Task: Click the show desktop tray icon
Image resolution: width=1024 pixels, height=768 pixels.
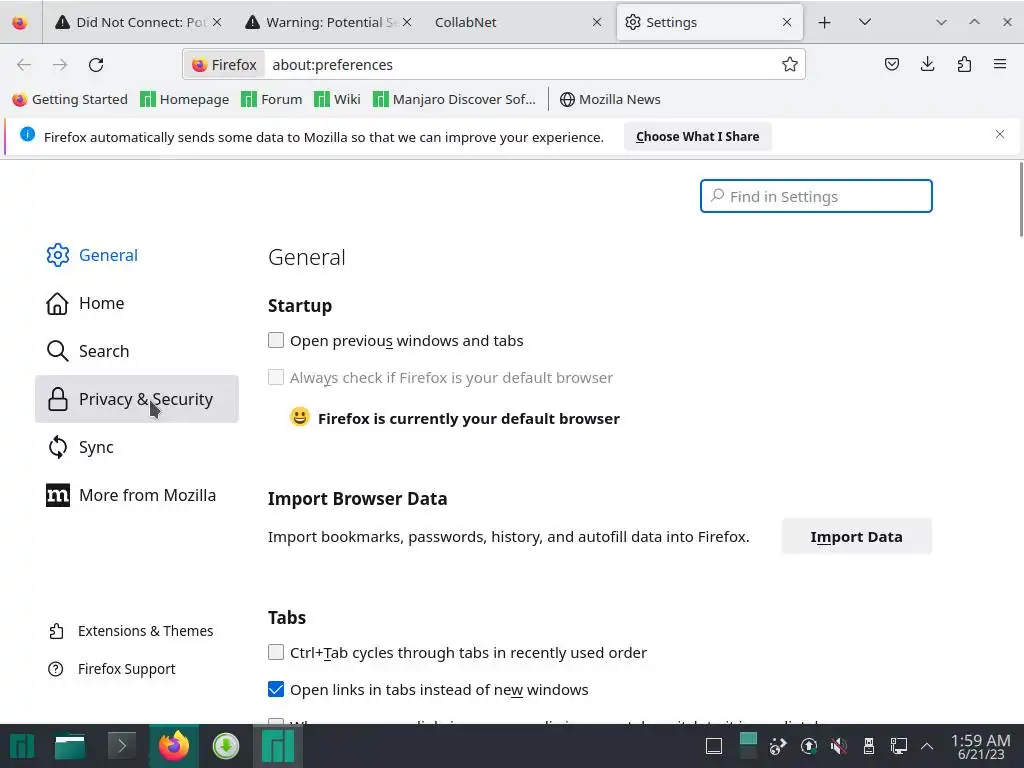Action: click(x=714, y=746)
